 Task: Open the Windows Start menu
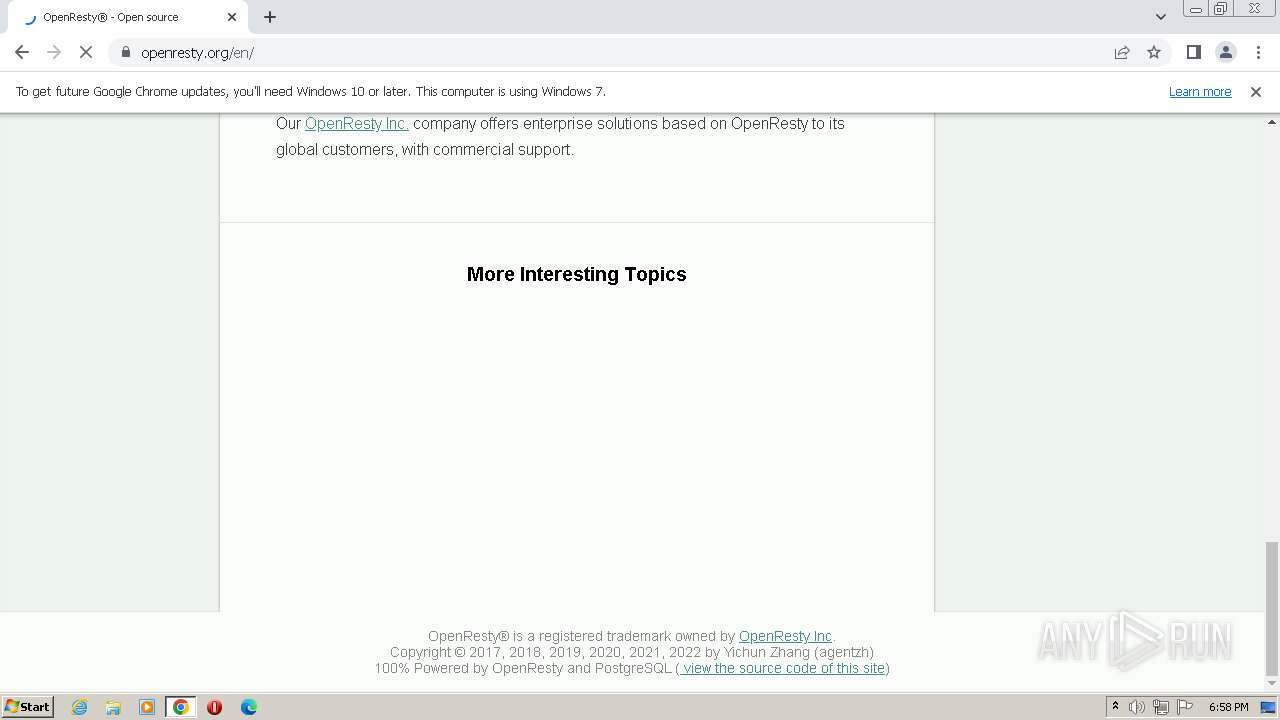click(x=28, y=707)
